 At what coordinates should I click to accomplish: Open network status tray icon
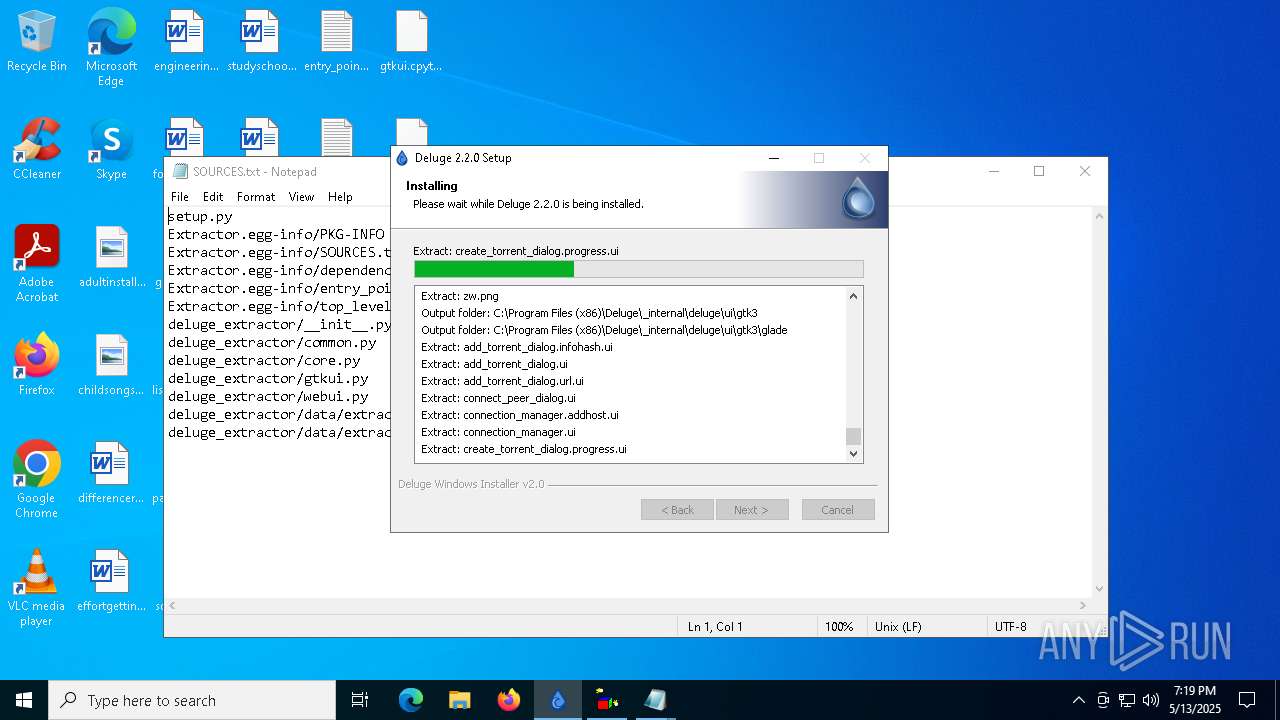[x=1127, y=700]
